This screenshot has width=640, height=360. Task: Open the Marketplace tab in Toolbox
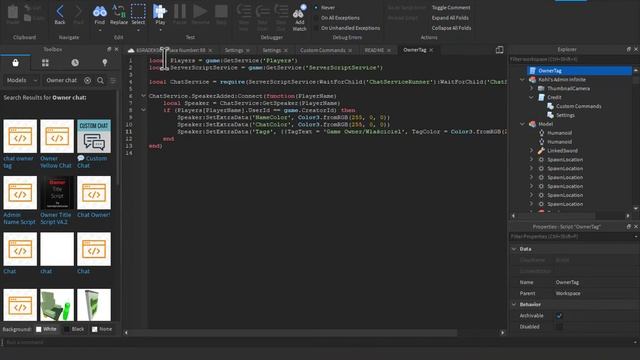tap(16, 63)
